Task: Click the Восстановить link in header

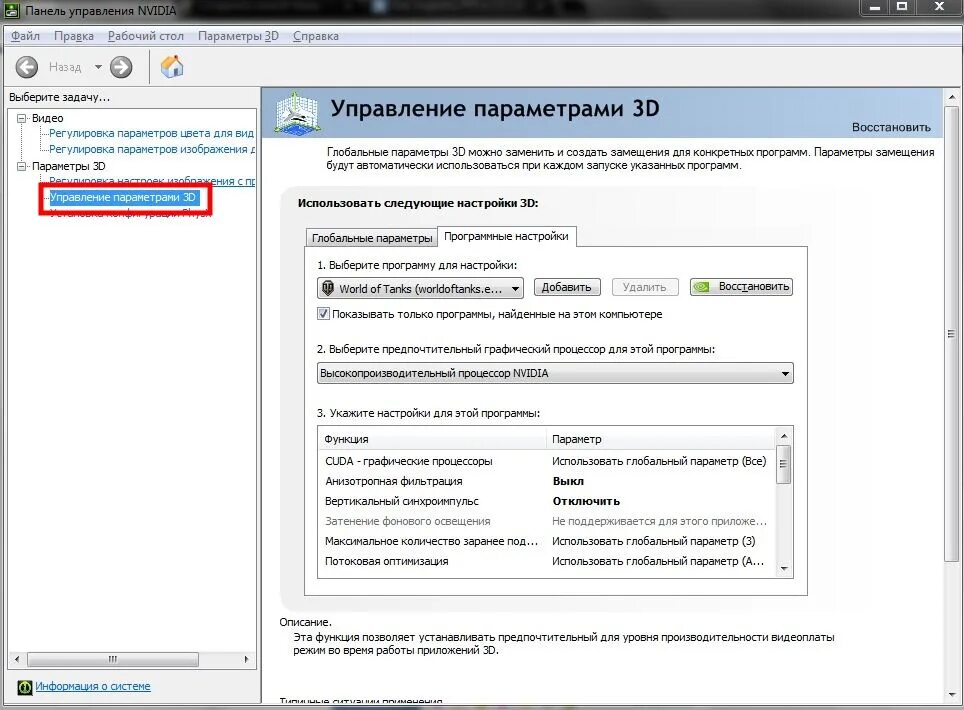Action: [891, 127]
